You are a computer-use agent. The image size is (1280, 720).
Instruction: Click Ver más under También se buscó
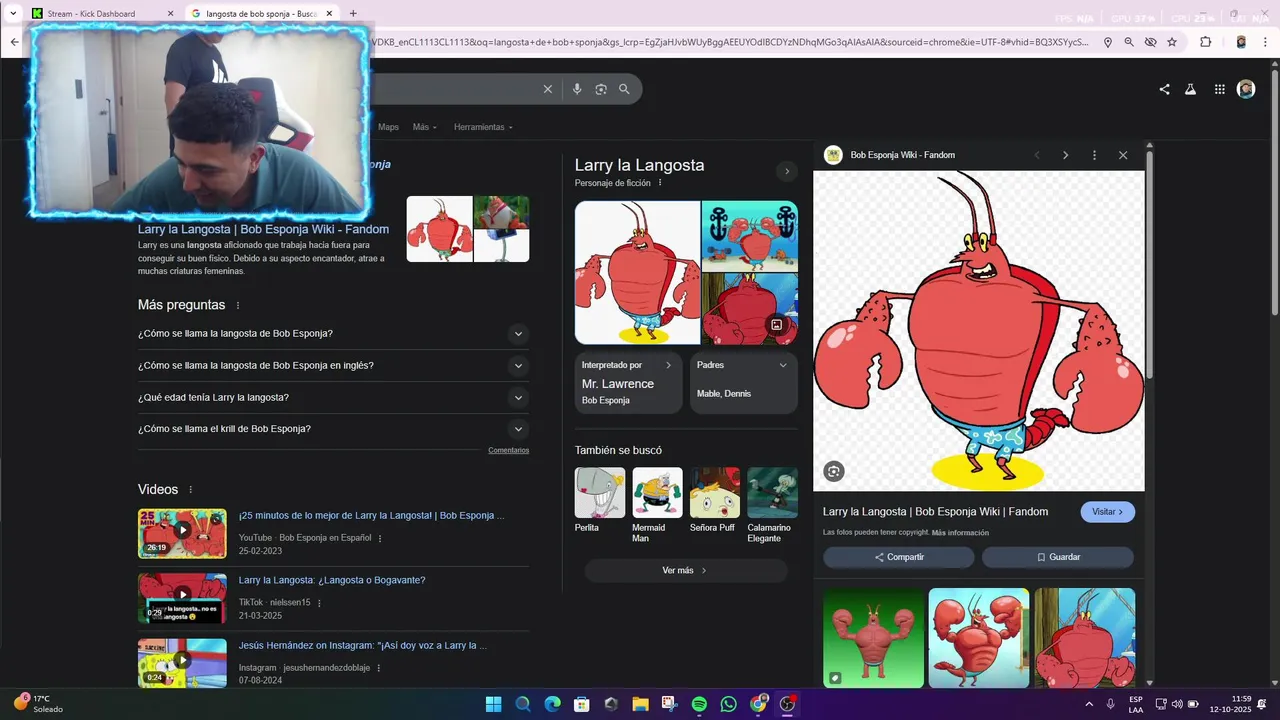tap(685, 571)
